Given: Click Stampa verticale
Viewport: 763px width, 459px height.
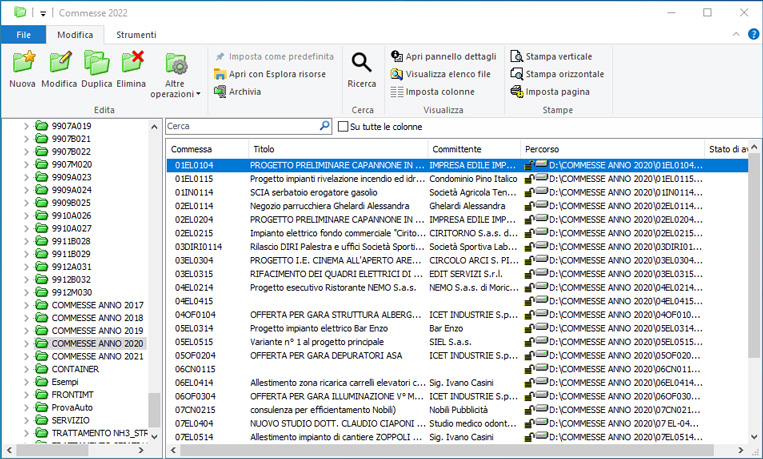Looking at the screenshot, I should click(x=551, y=56).
